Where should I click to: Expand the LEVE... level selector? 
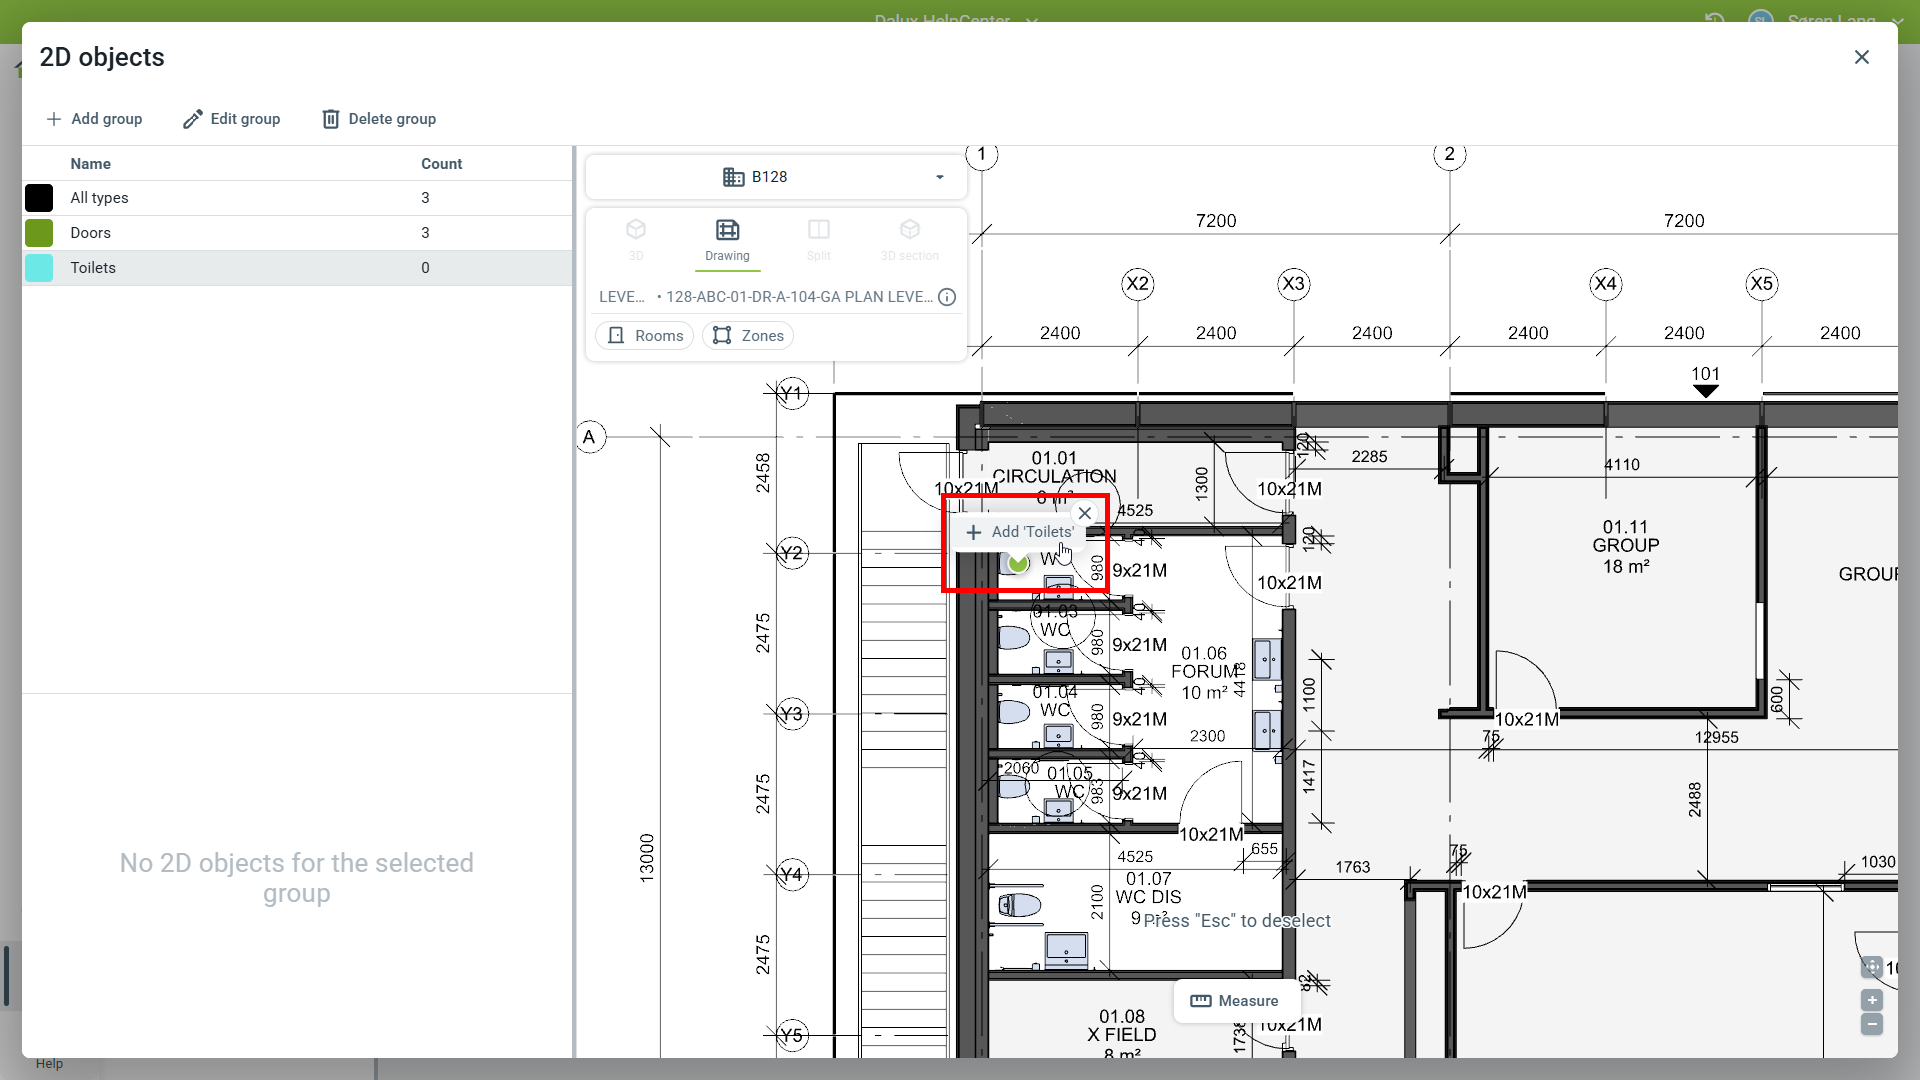(x=622, y=297)
